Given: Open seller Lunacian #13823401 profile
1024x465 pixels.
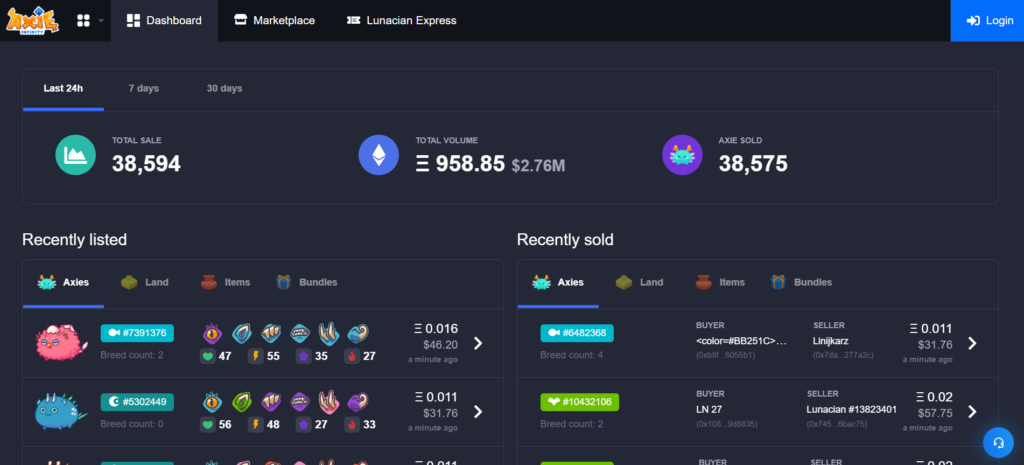Looking at the screenshot, I should pos(851,409).
